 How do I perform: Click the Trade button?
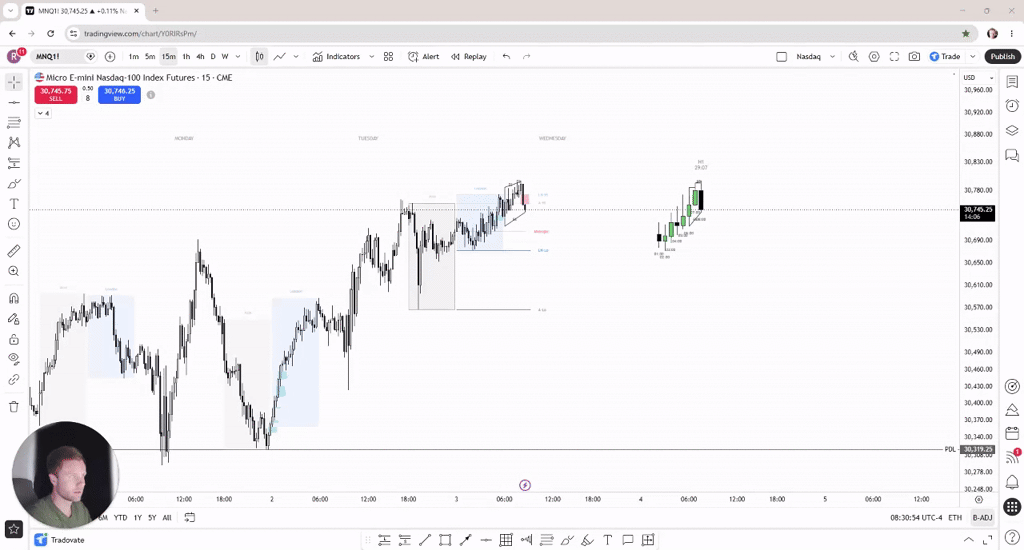pyautogui.click(x=945, y=57)
